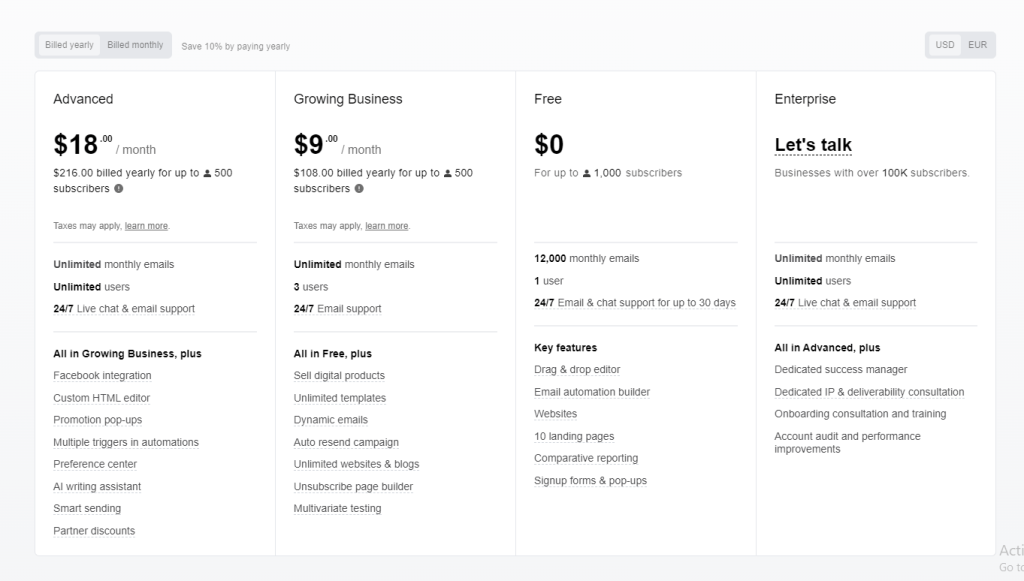Viewport: 1024px width, 581px height.
Task: Open the Unsubscribe page builder link
Action: click(353, 486)
